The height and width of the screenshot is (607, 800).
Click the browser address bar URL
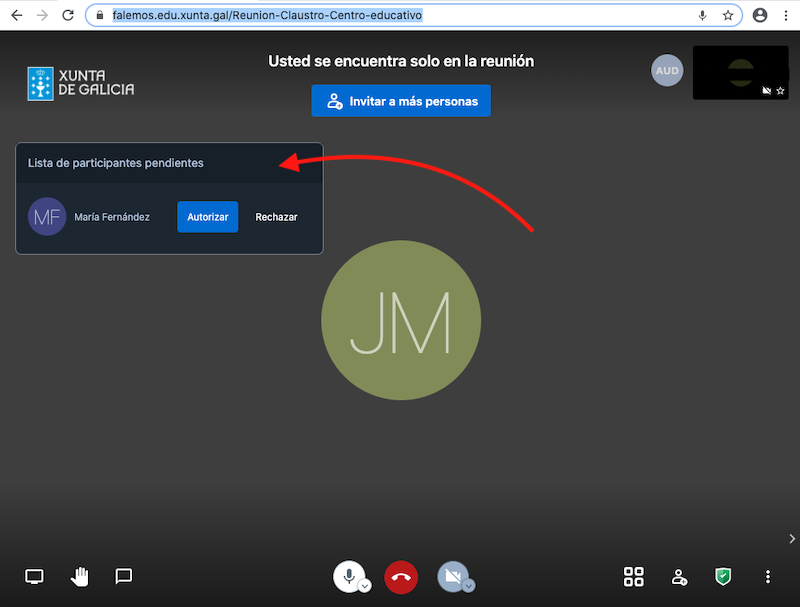pos(267,16)
